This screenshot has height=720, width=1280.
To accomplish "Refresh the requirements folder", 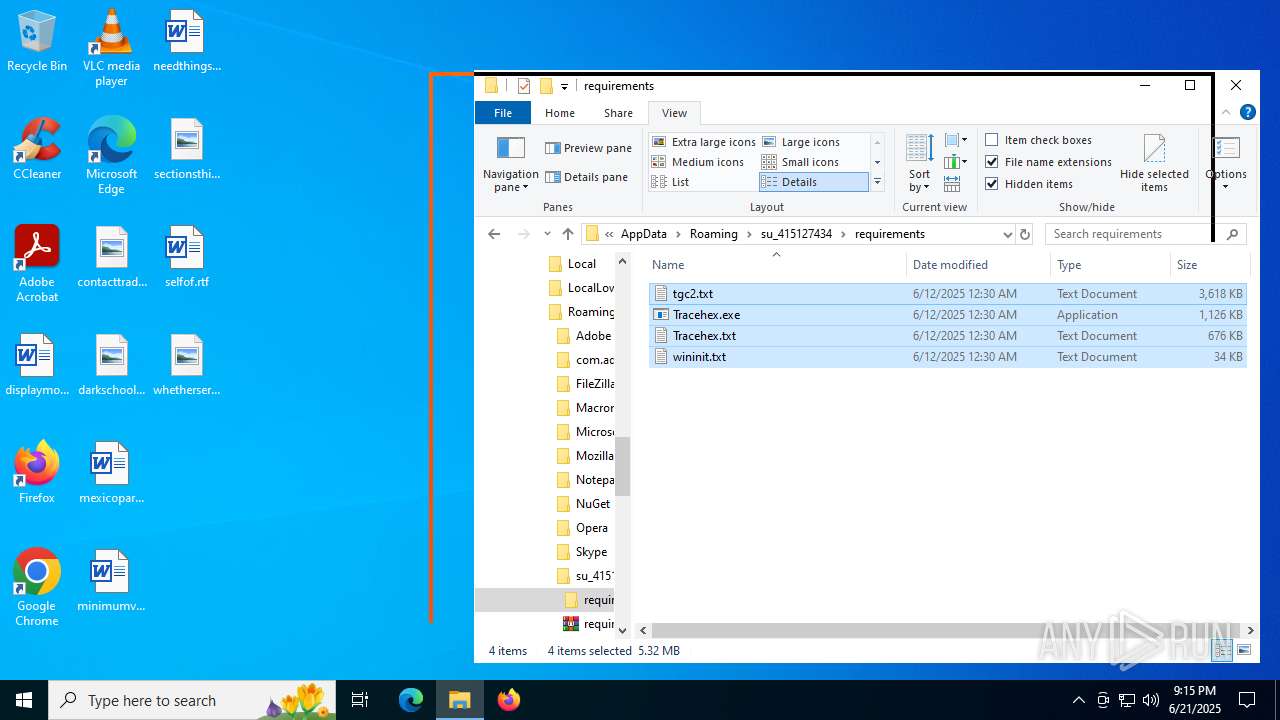I will coord(1024,234).
